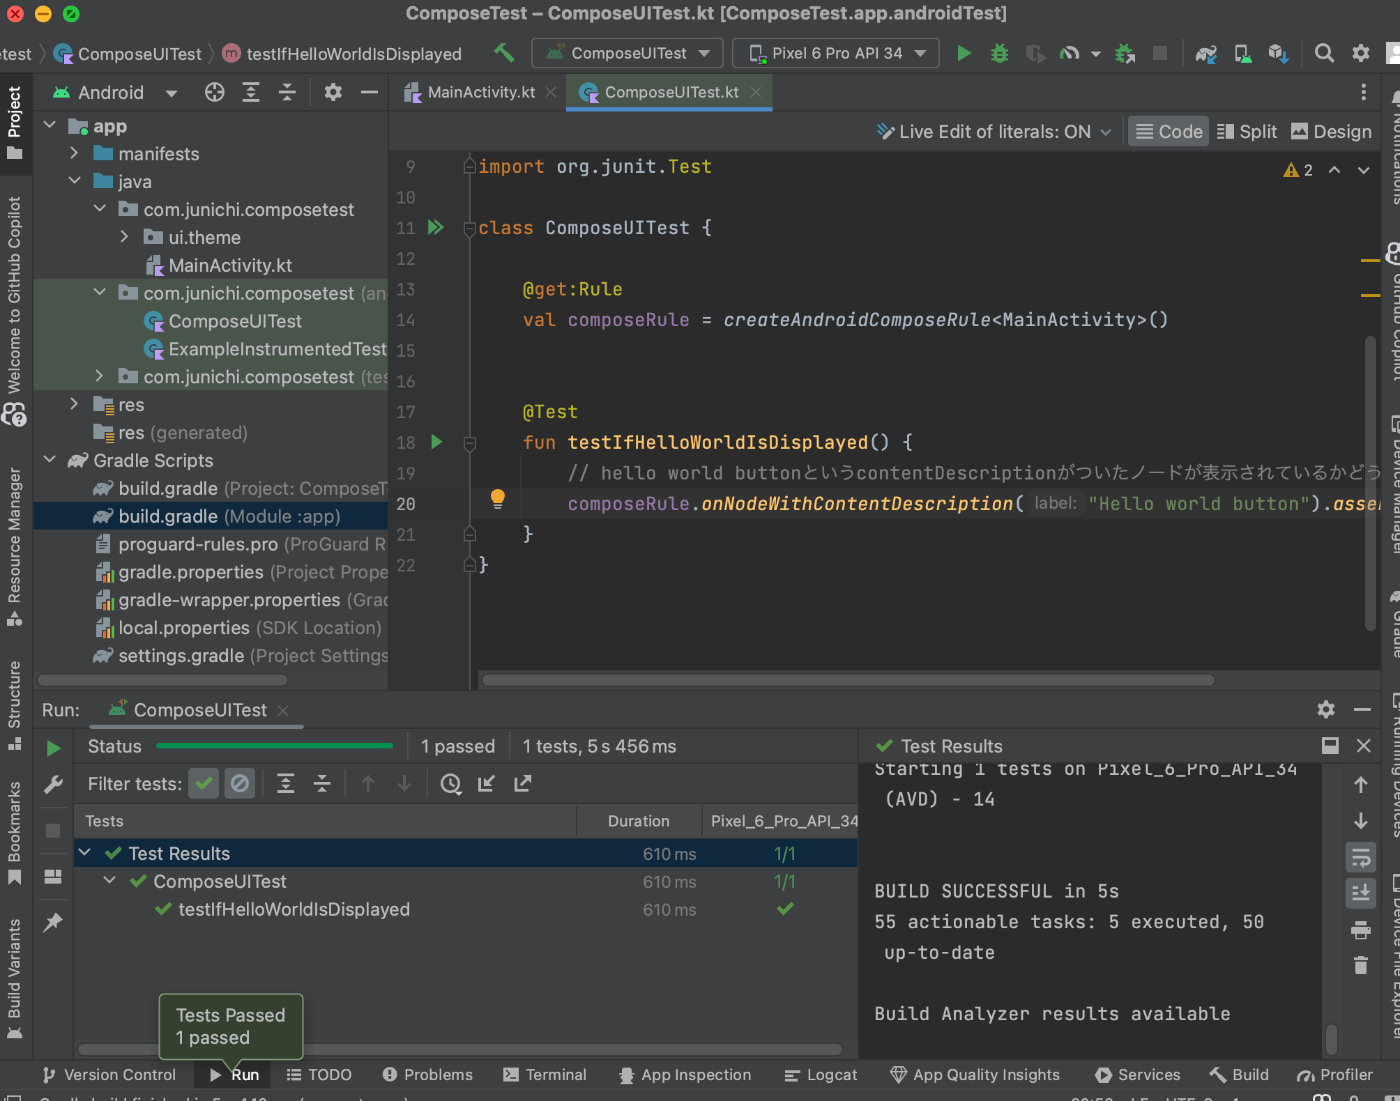This screenshot has height=1101, width=1400.
Task: Rerun tests in Run panel
Action: click(53, 748)
